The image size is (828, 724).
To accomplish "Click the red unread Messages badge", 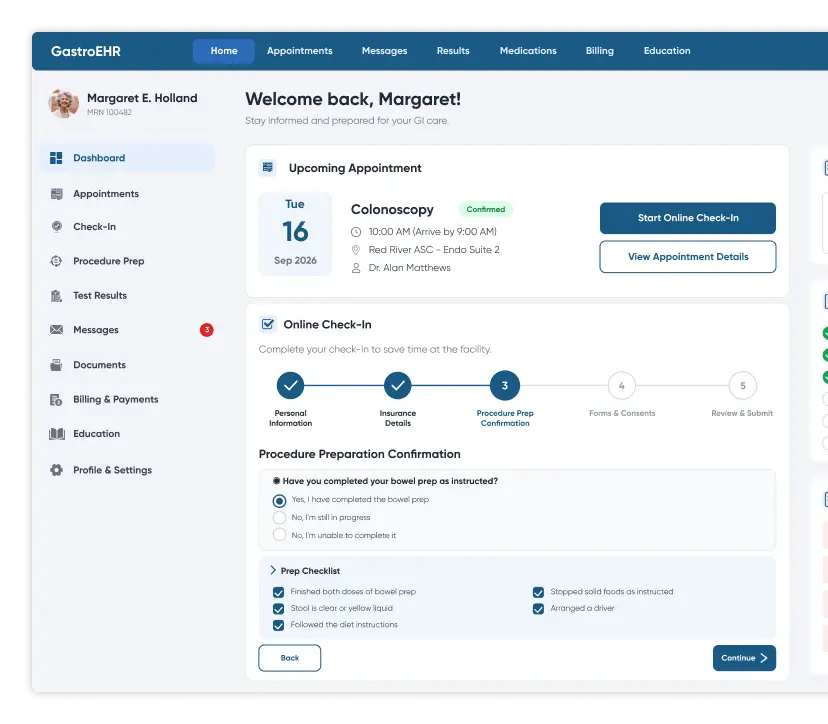I will click(x=206, y=330).
